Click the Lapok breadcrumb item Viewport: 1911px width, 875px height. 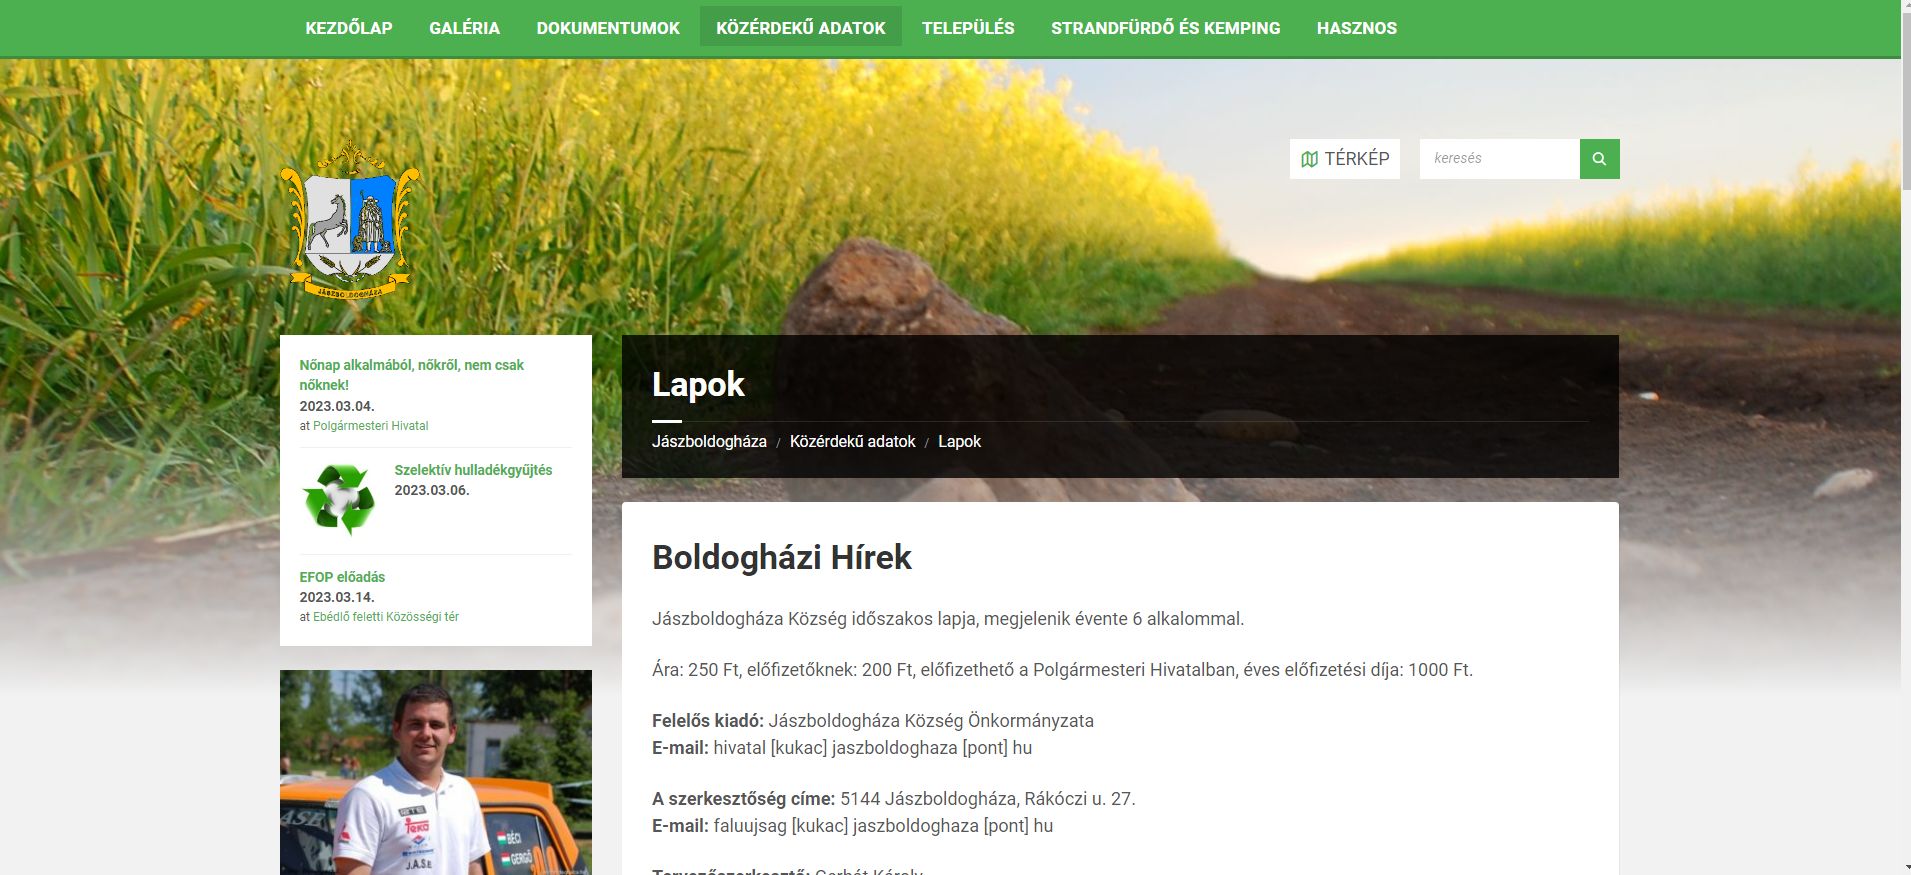coord(959,442)
